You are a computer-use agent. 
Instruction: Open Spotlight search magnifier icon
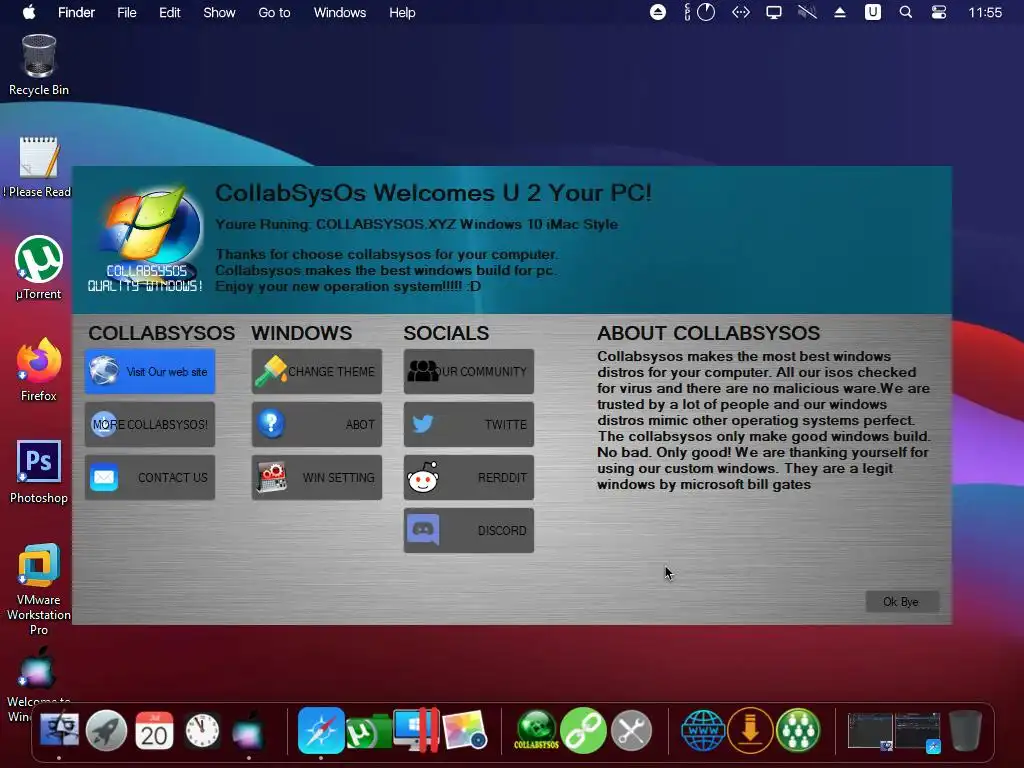tap(906, 12)
